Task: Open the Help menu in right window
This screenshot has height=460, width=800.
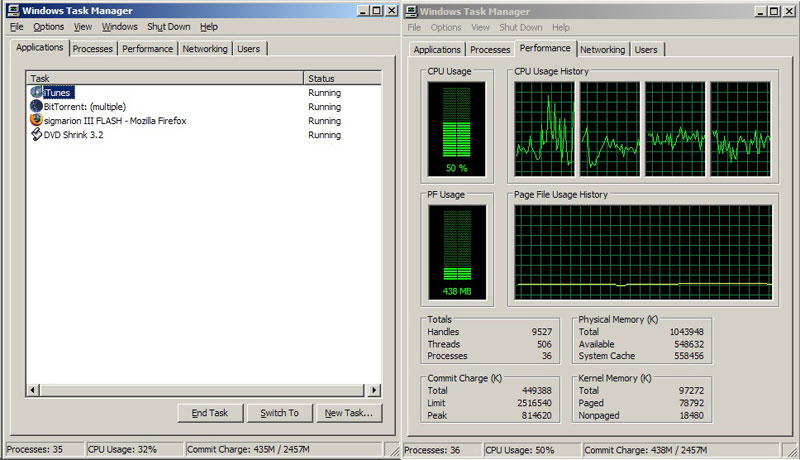Action: (x=560, y=28)
